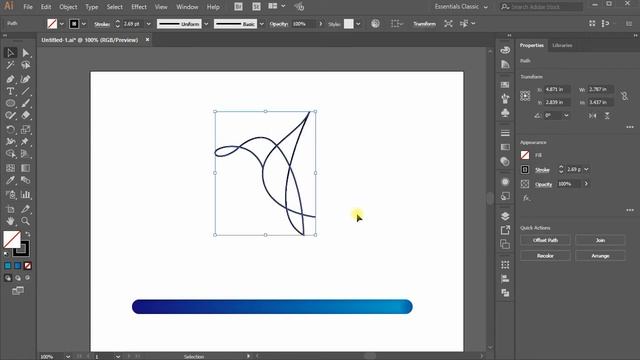
Task: Select the Selection tool (black arrow)
Action: [11, 53]
